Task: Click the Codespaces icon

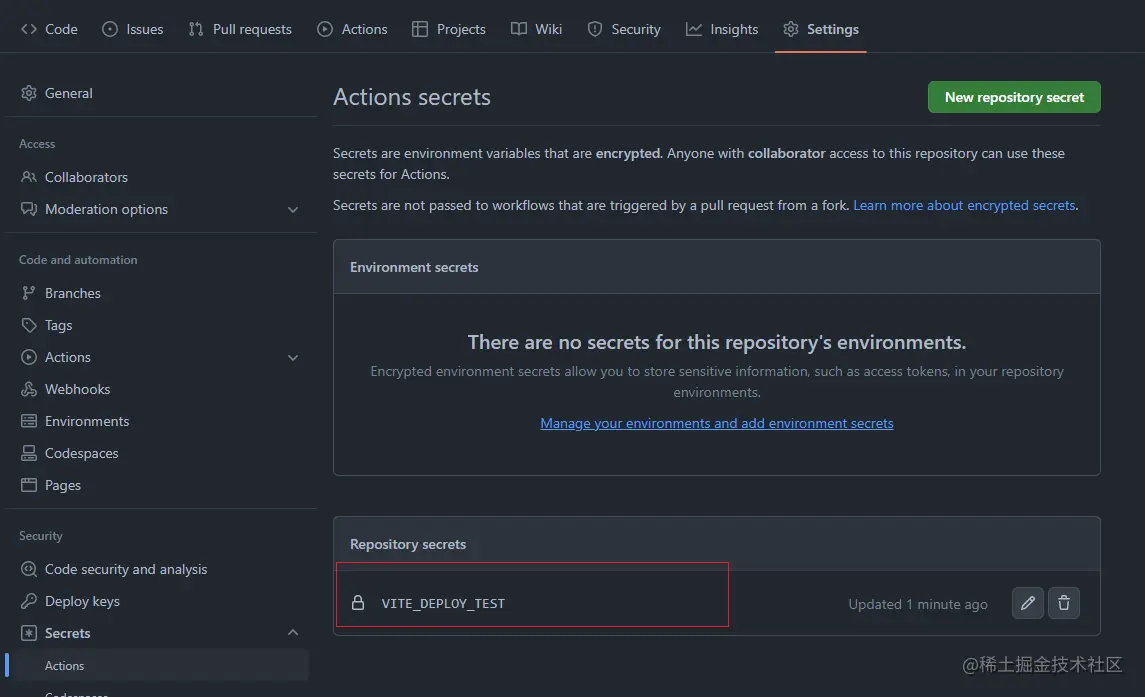Action: pyautogui.click(x=28, y=453)
